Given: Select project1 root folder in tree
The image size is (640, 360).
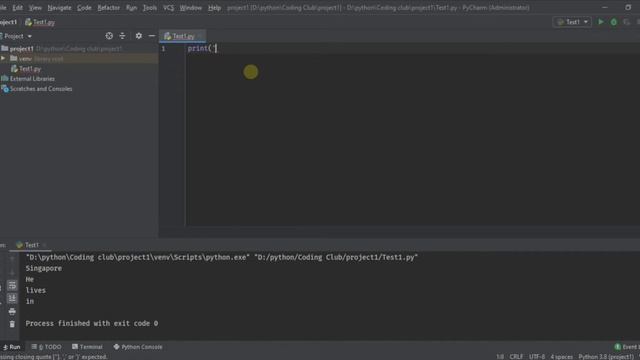Looking at the screenshot, I should (22, 49).
